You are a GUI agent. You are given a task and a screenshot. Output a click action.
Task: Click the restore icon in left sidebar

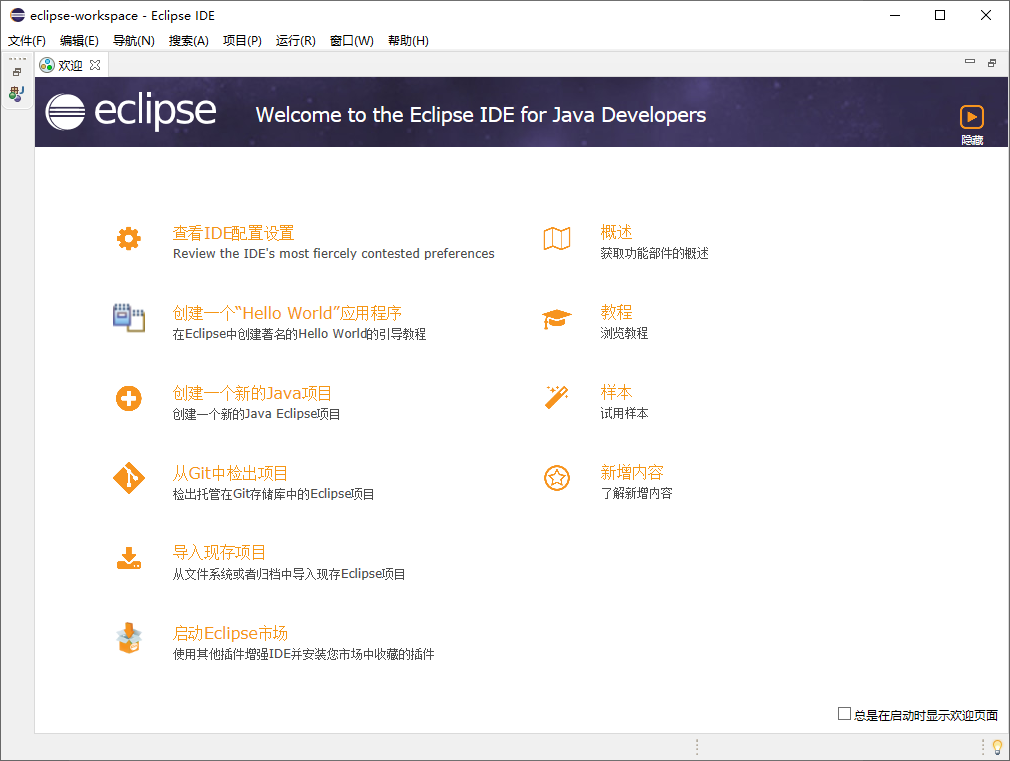17,72
